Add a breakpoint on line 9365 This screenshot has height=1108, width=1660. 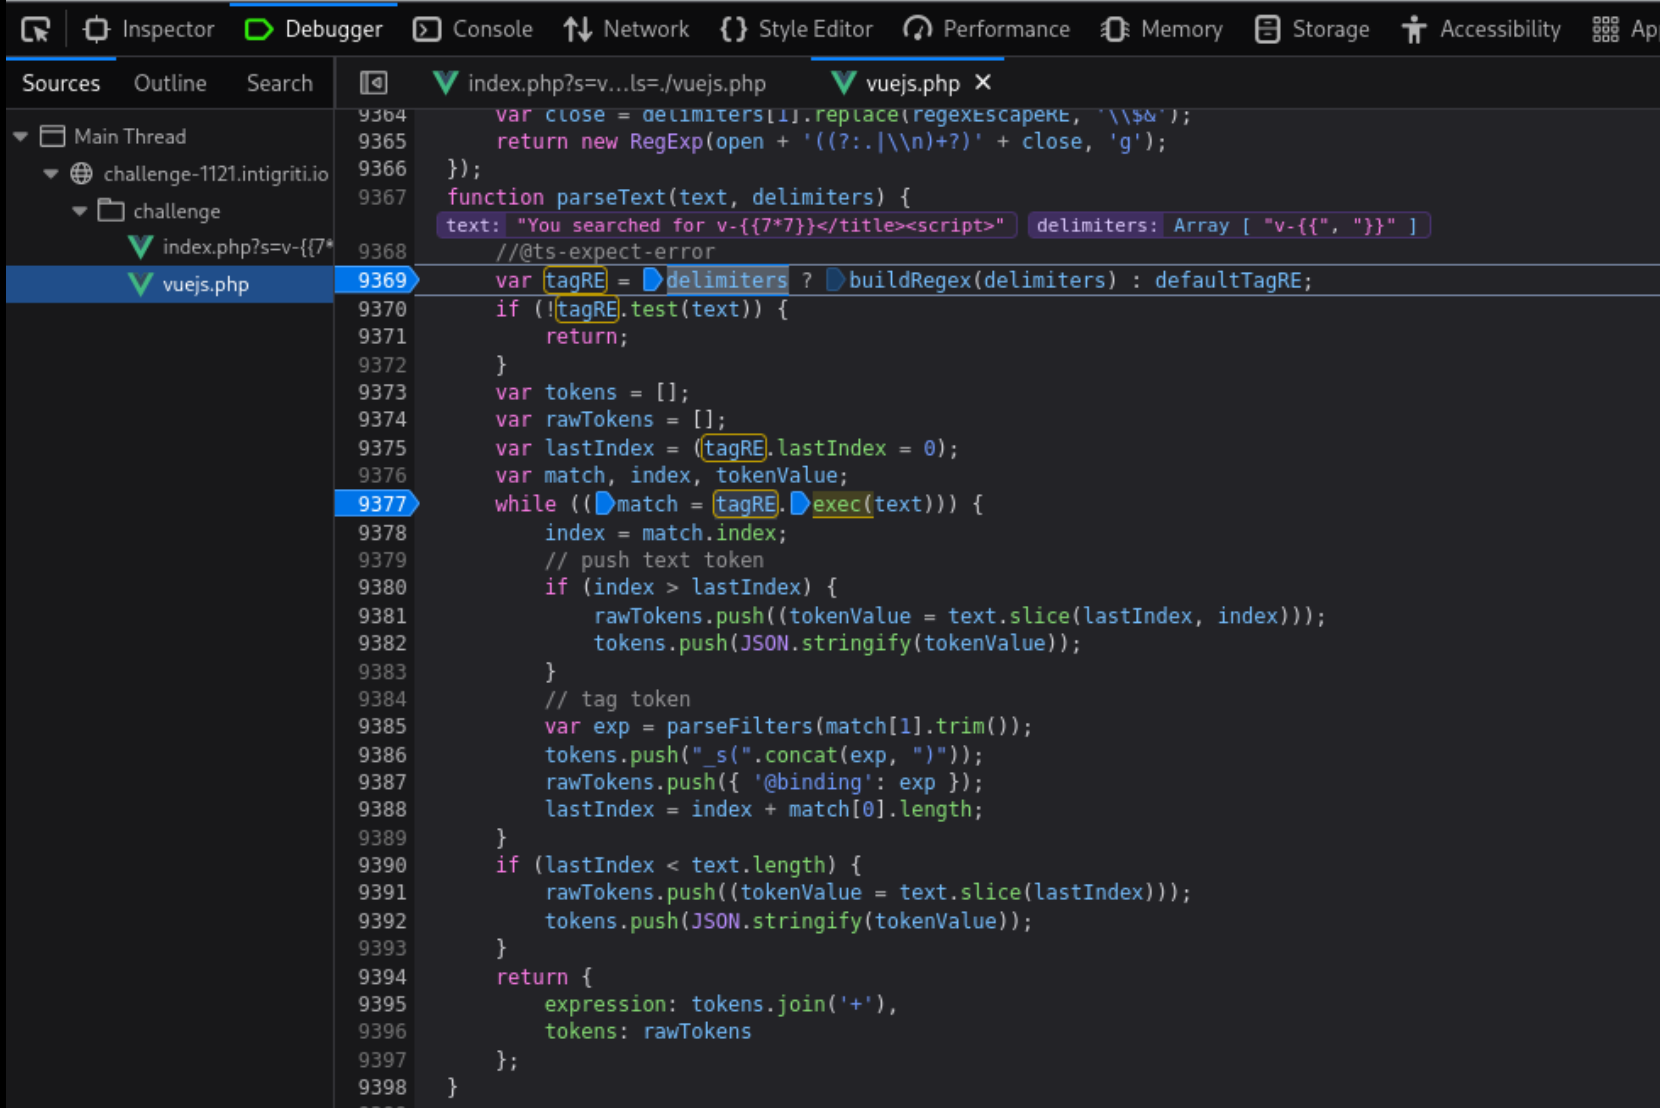point(382,141)
